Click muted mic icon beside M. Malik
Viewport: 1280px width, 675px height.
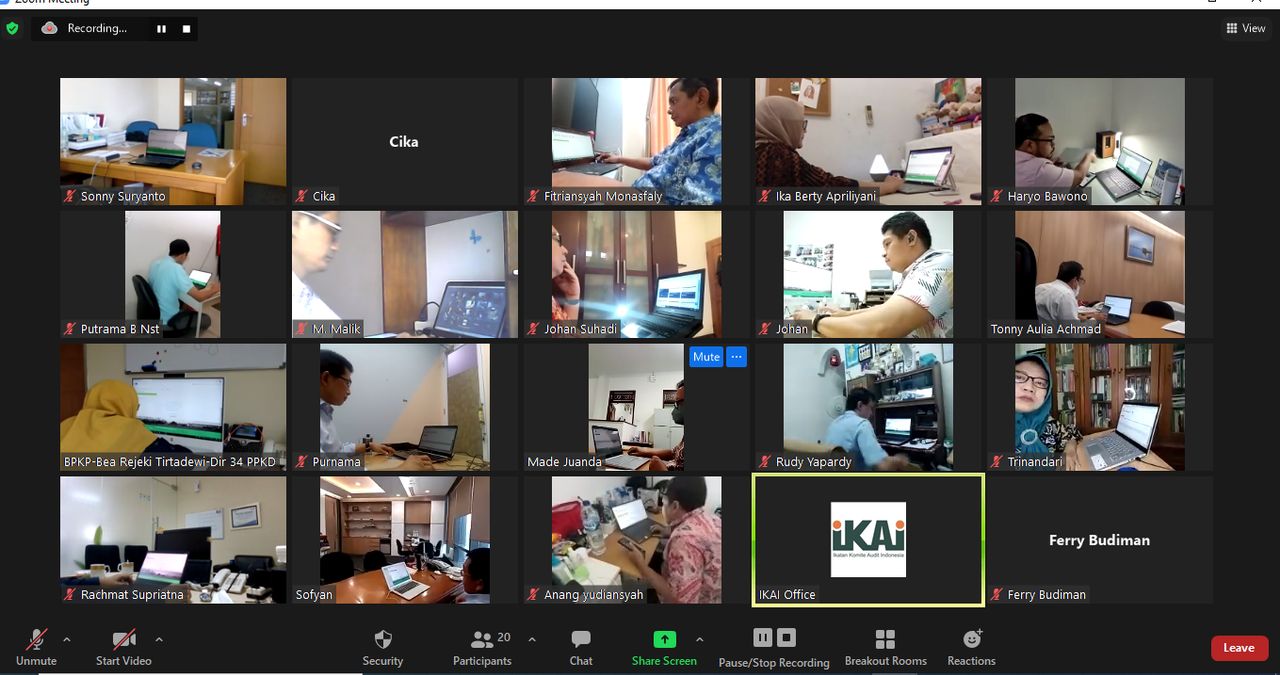(302, 329)
